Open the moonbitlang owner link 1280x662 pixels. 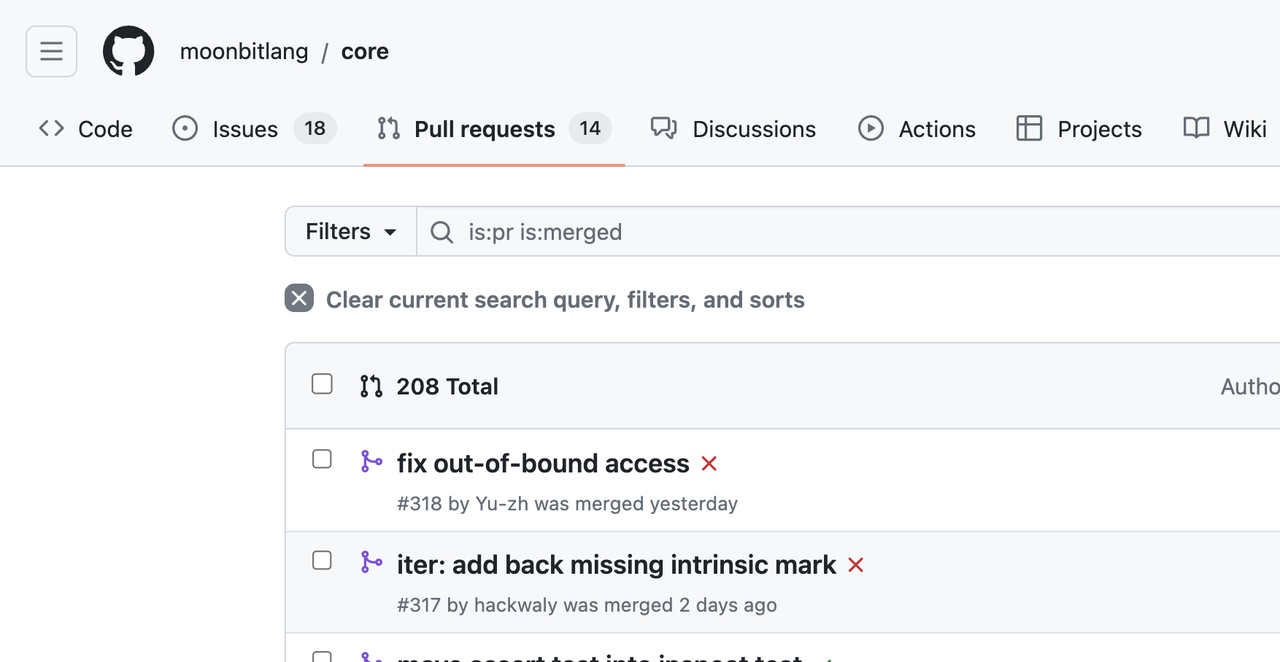[x=244, y=52]
